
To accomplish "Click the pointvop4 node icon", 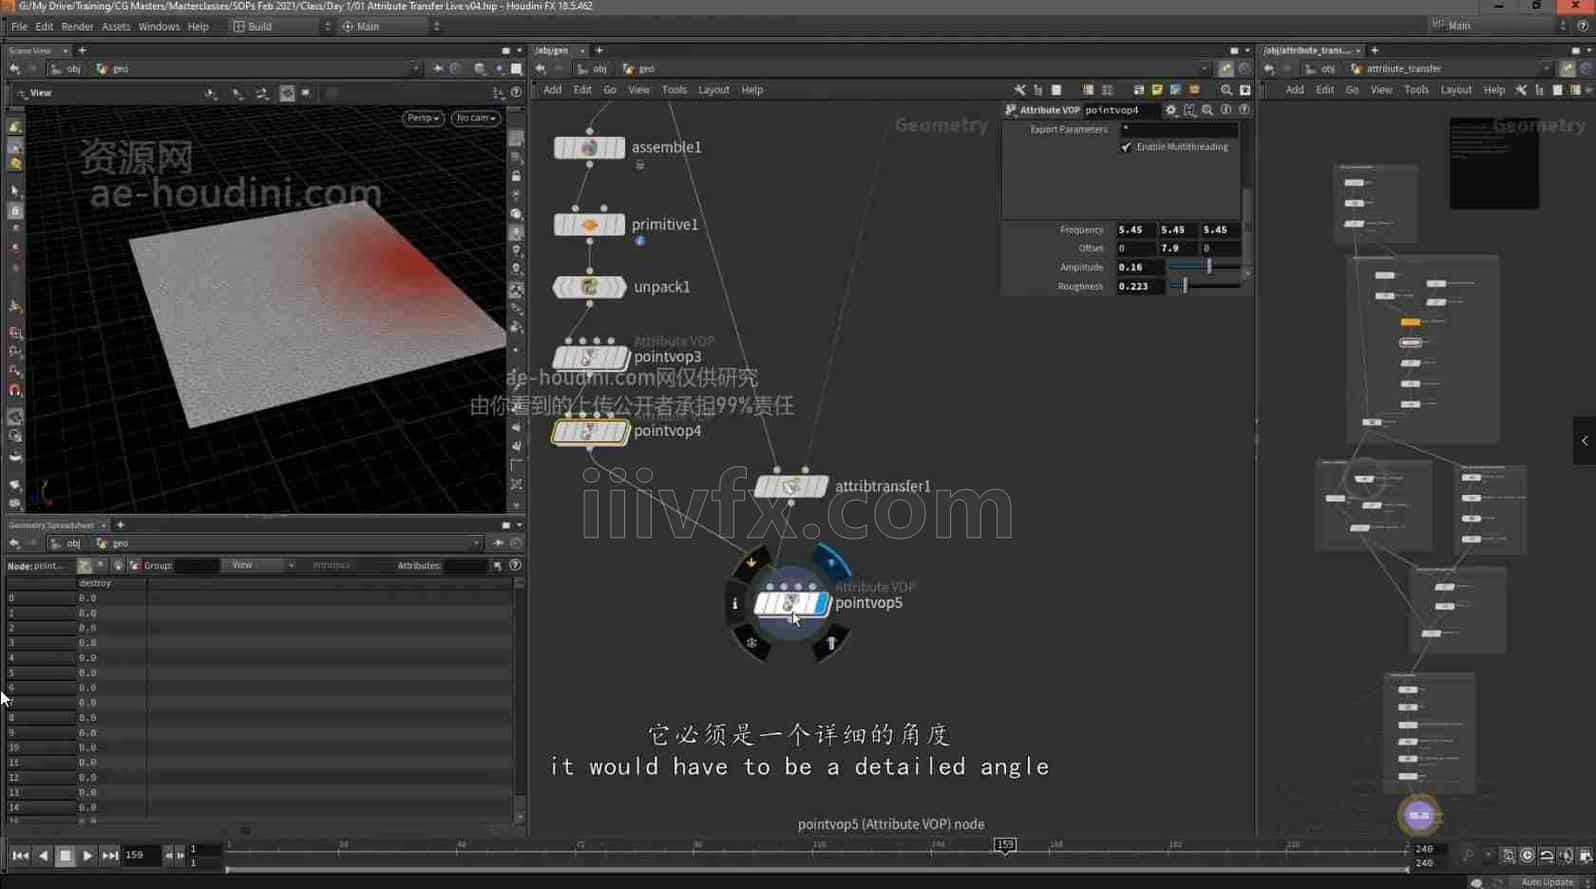I will tap(589, 432).
